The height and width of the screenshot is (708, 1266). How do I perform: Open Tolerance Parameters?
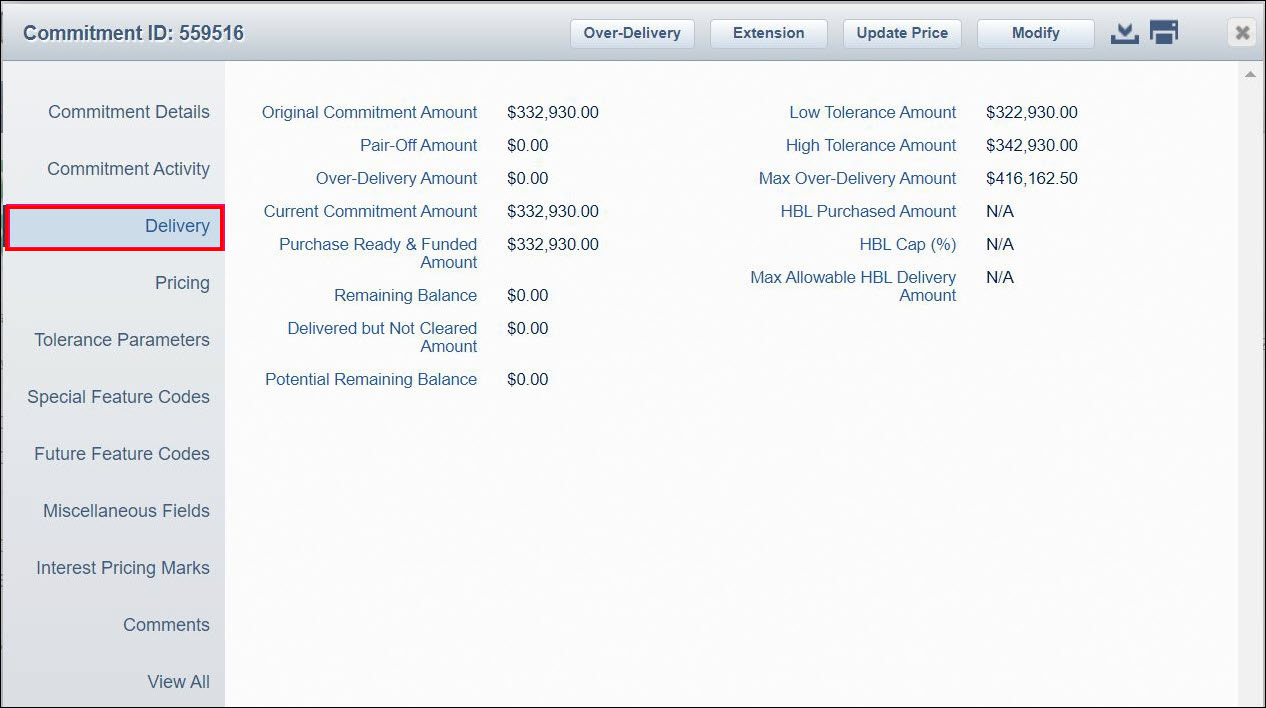(x=121, y=340)
